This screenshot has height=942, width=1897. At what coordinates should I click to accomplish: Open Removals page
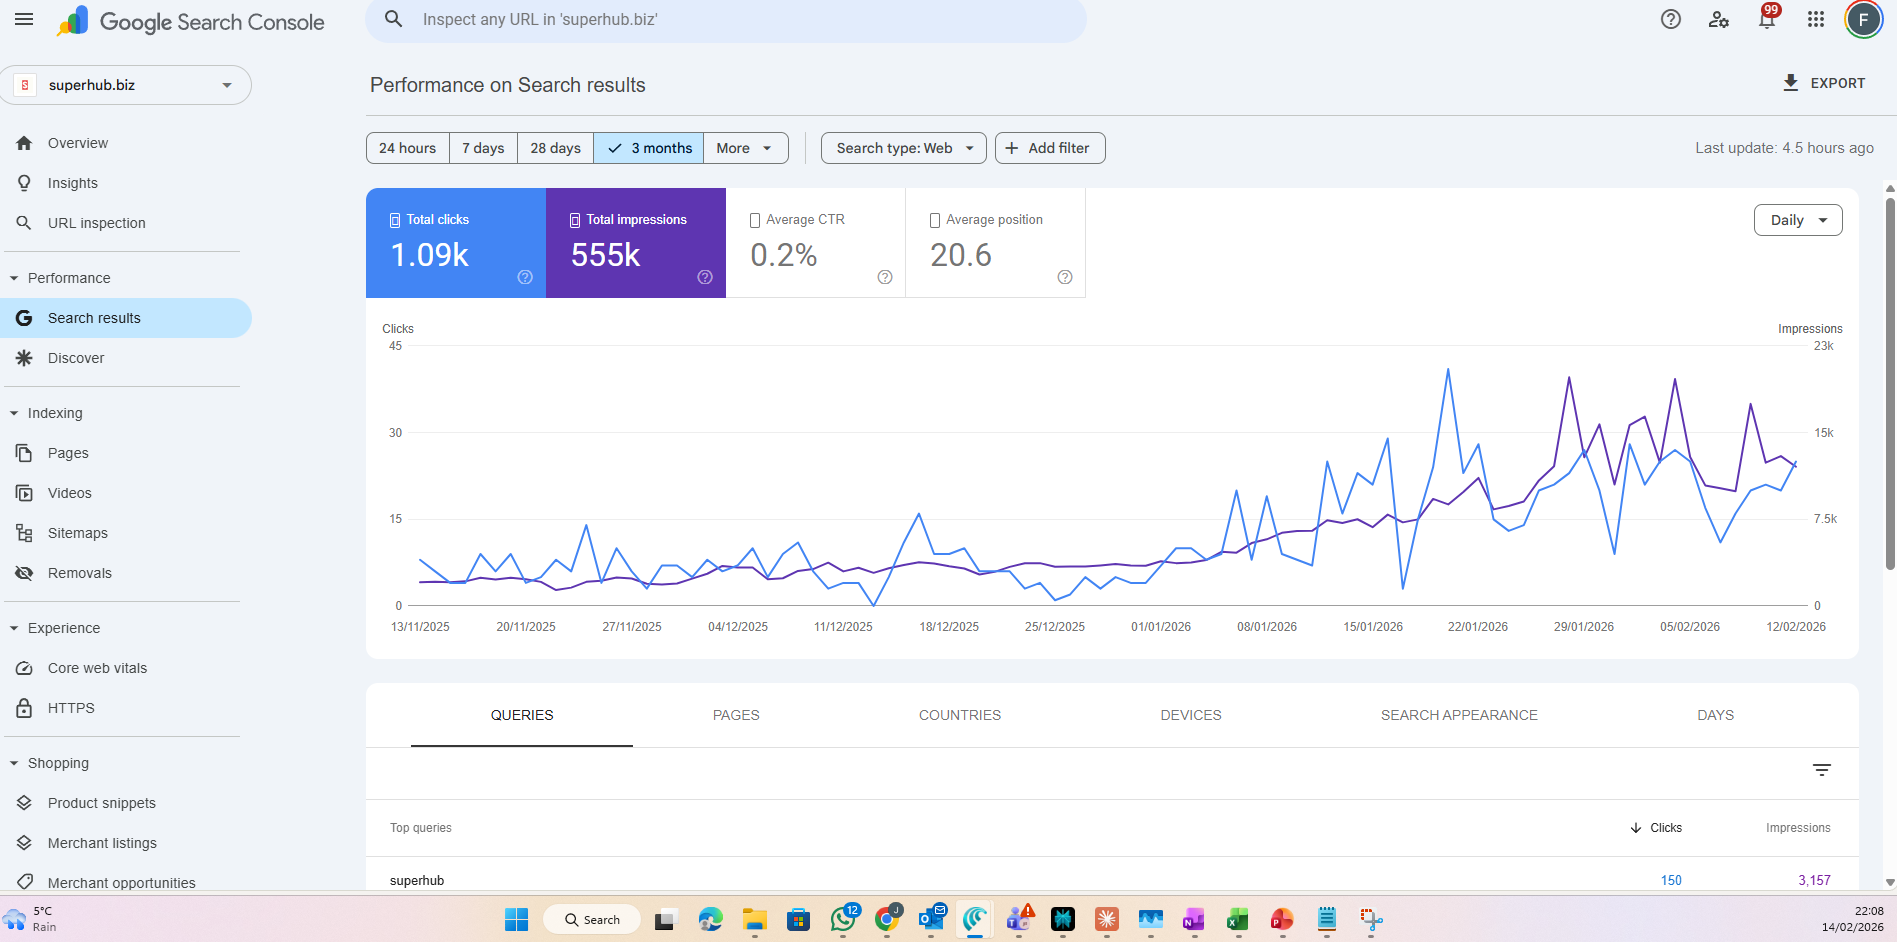click(126, 573)
